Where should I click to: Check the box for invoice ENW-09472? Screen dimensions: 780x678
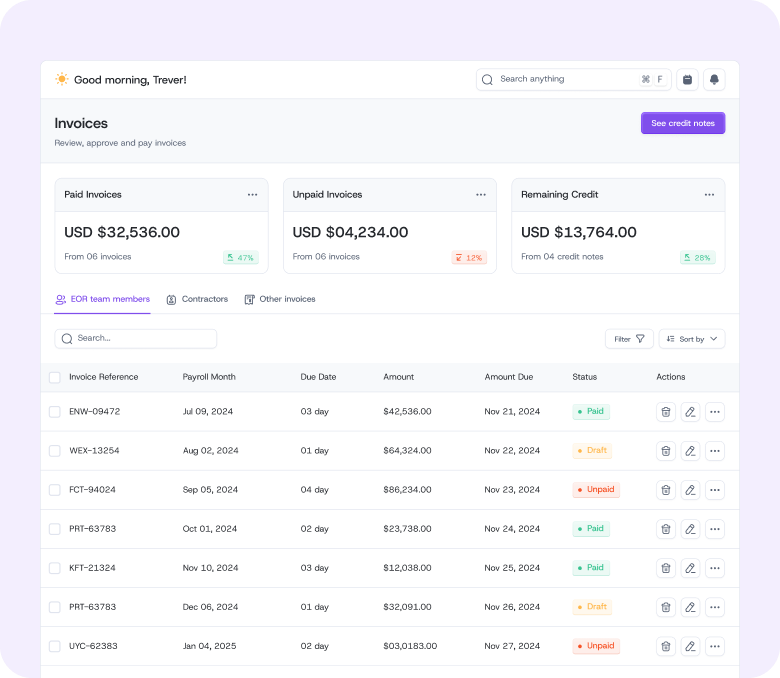(55, 412)
